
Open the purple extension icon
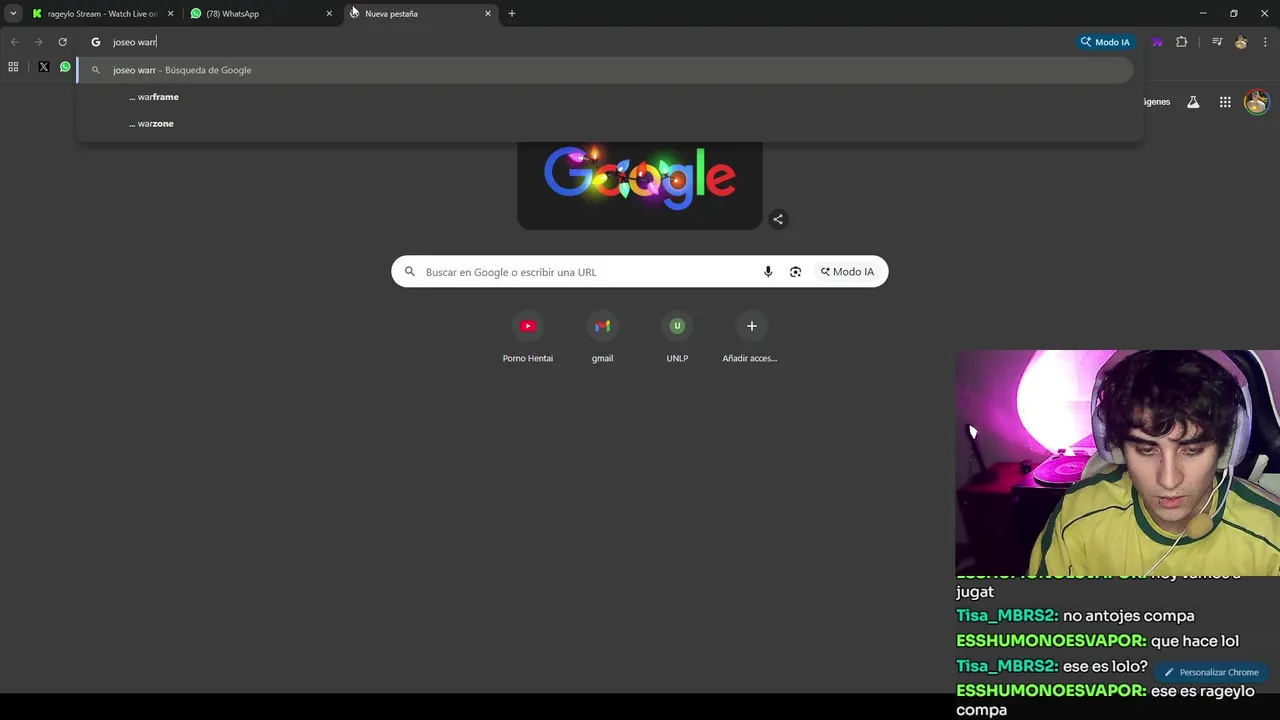1157,42
